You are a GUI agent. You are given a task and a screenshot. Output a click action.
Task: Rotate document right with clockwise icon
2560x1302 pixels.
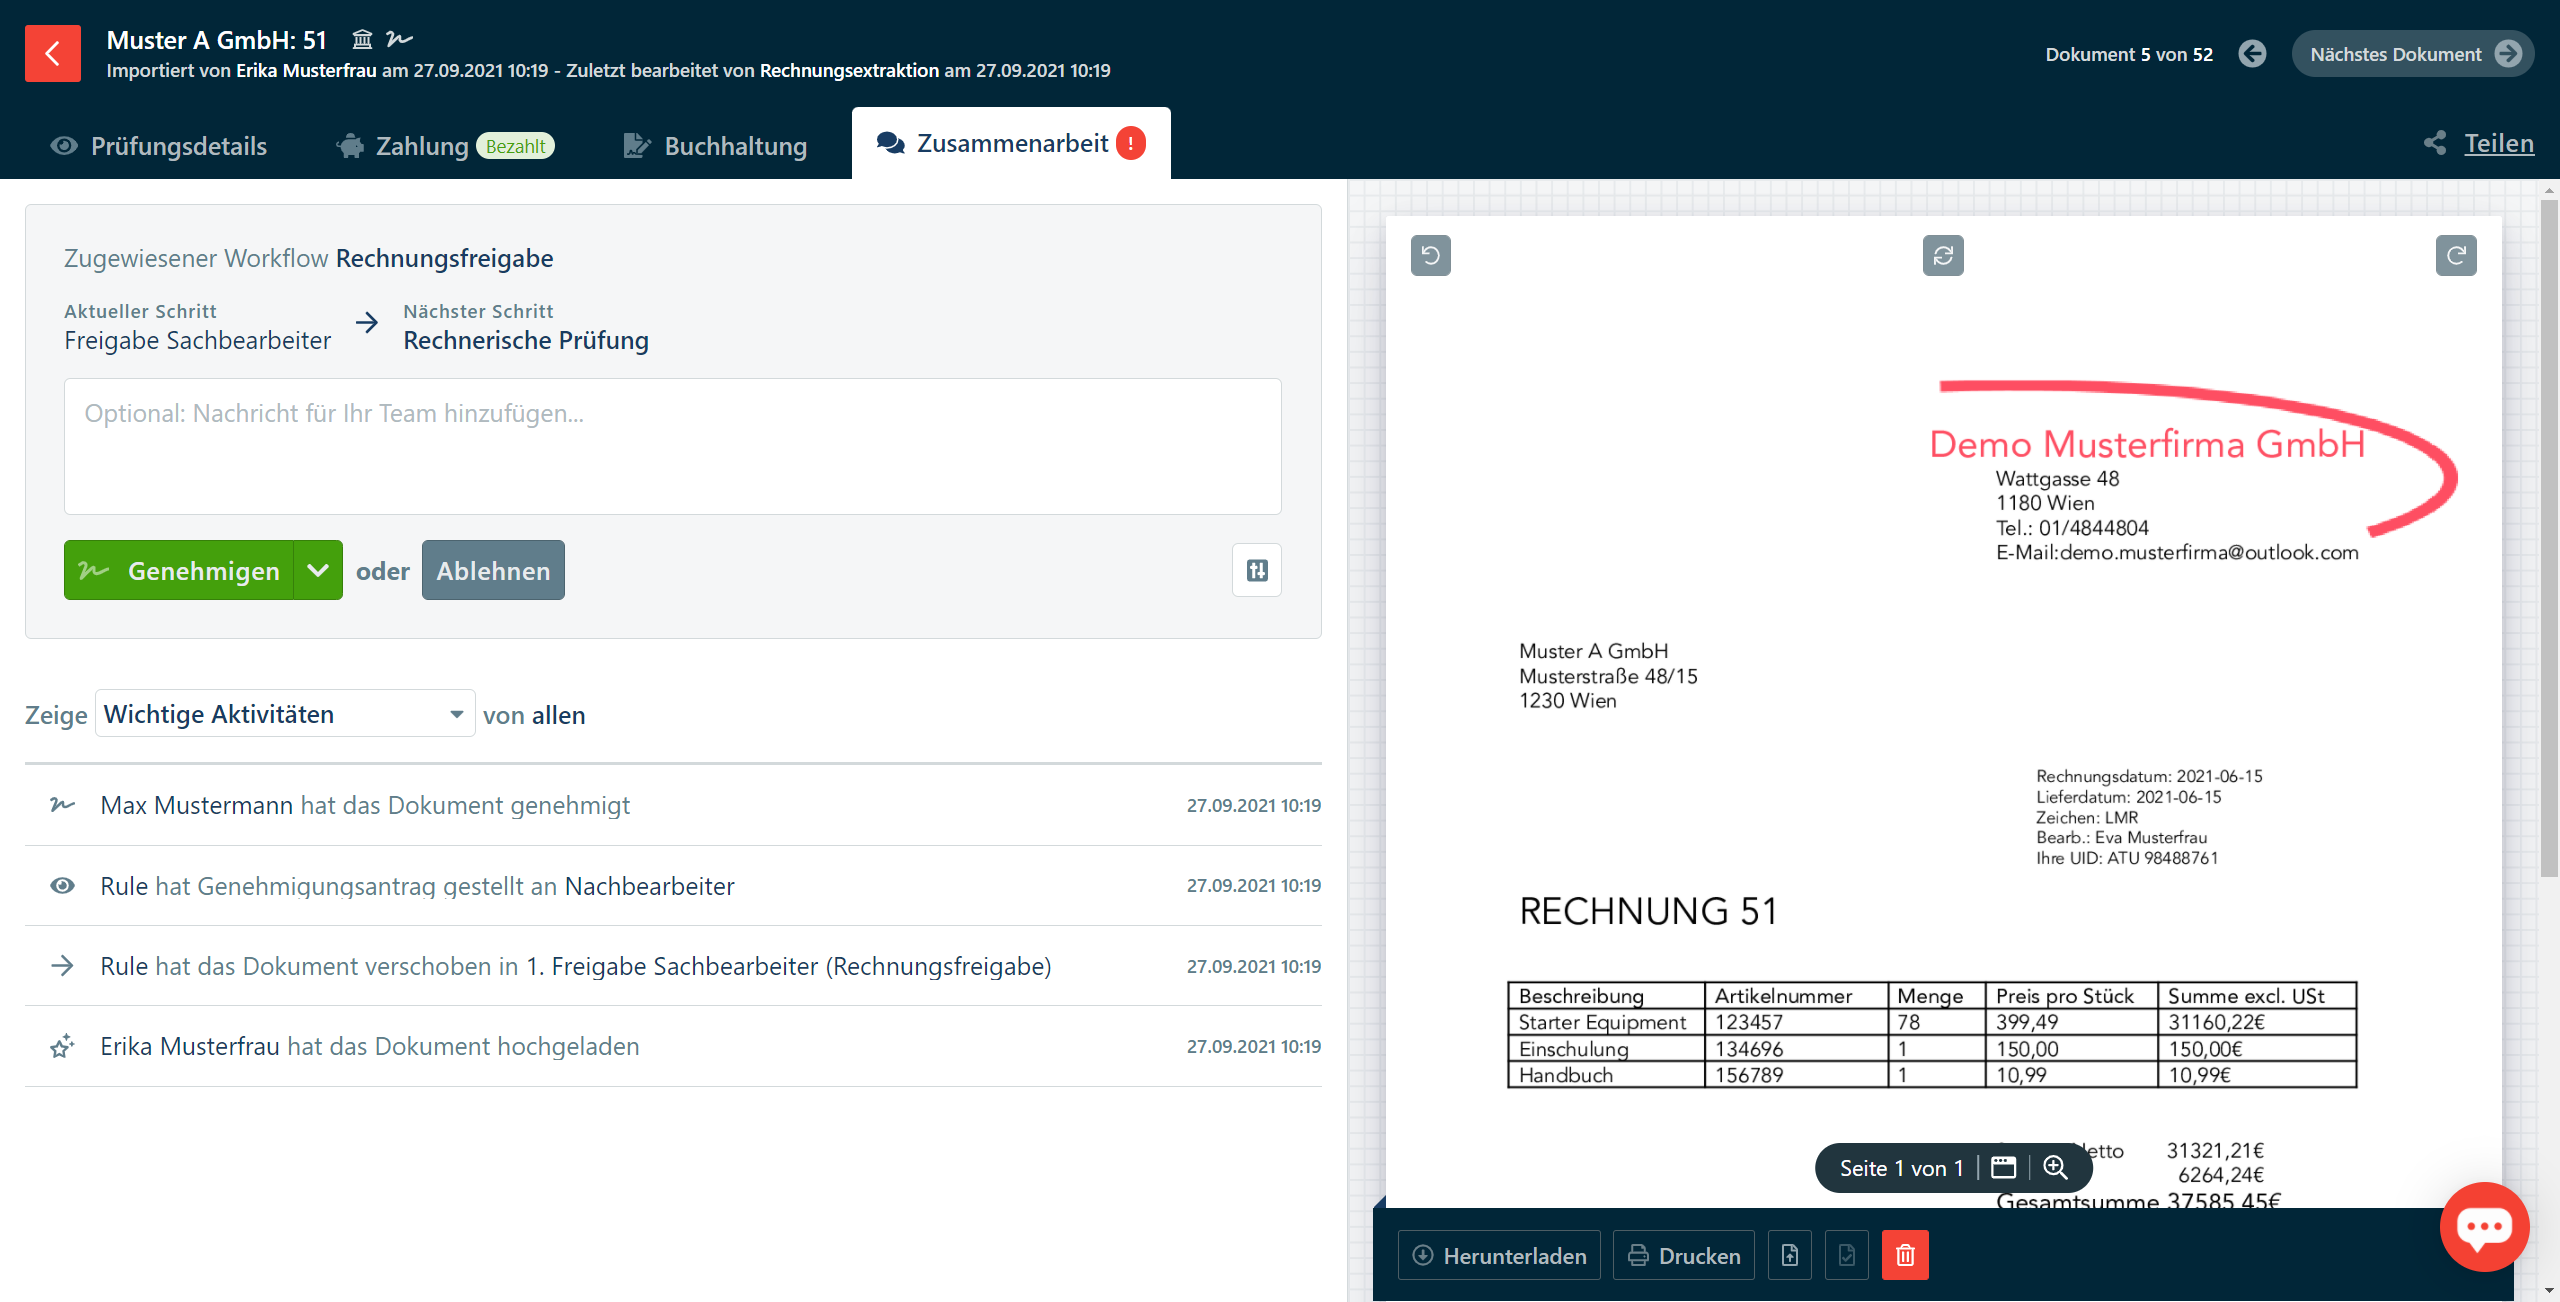pos(2455,256)
